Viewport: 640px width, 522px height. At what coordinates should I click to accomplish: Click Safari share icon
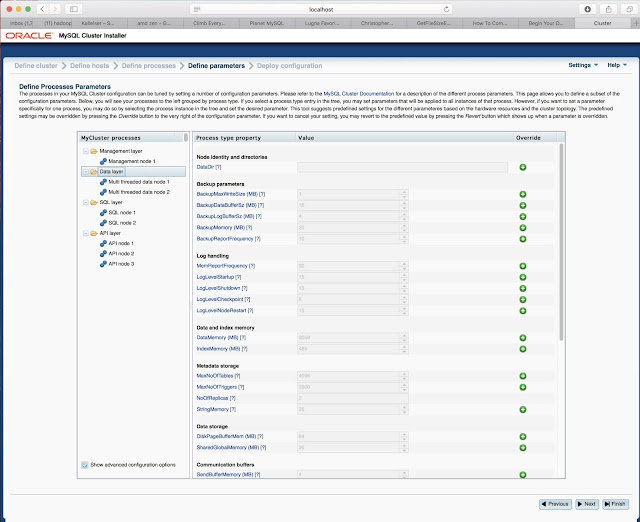pos(609,9)
